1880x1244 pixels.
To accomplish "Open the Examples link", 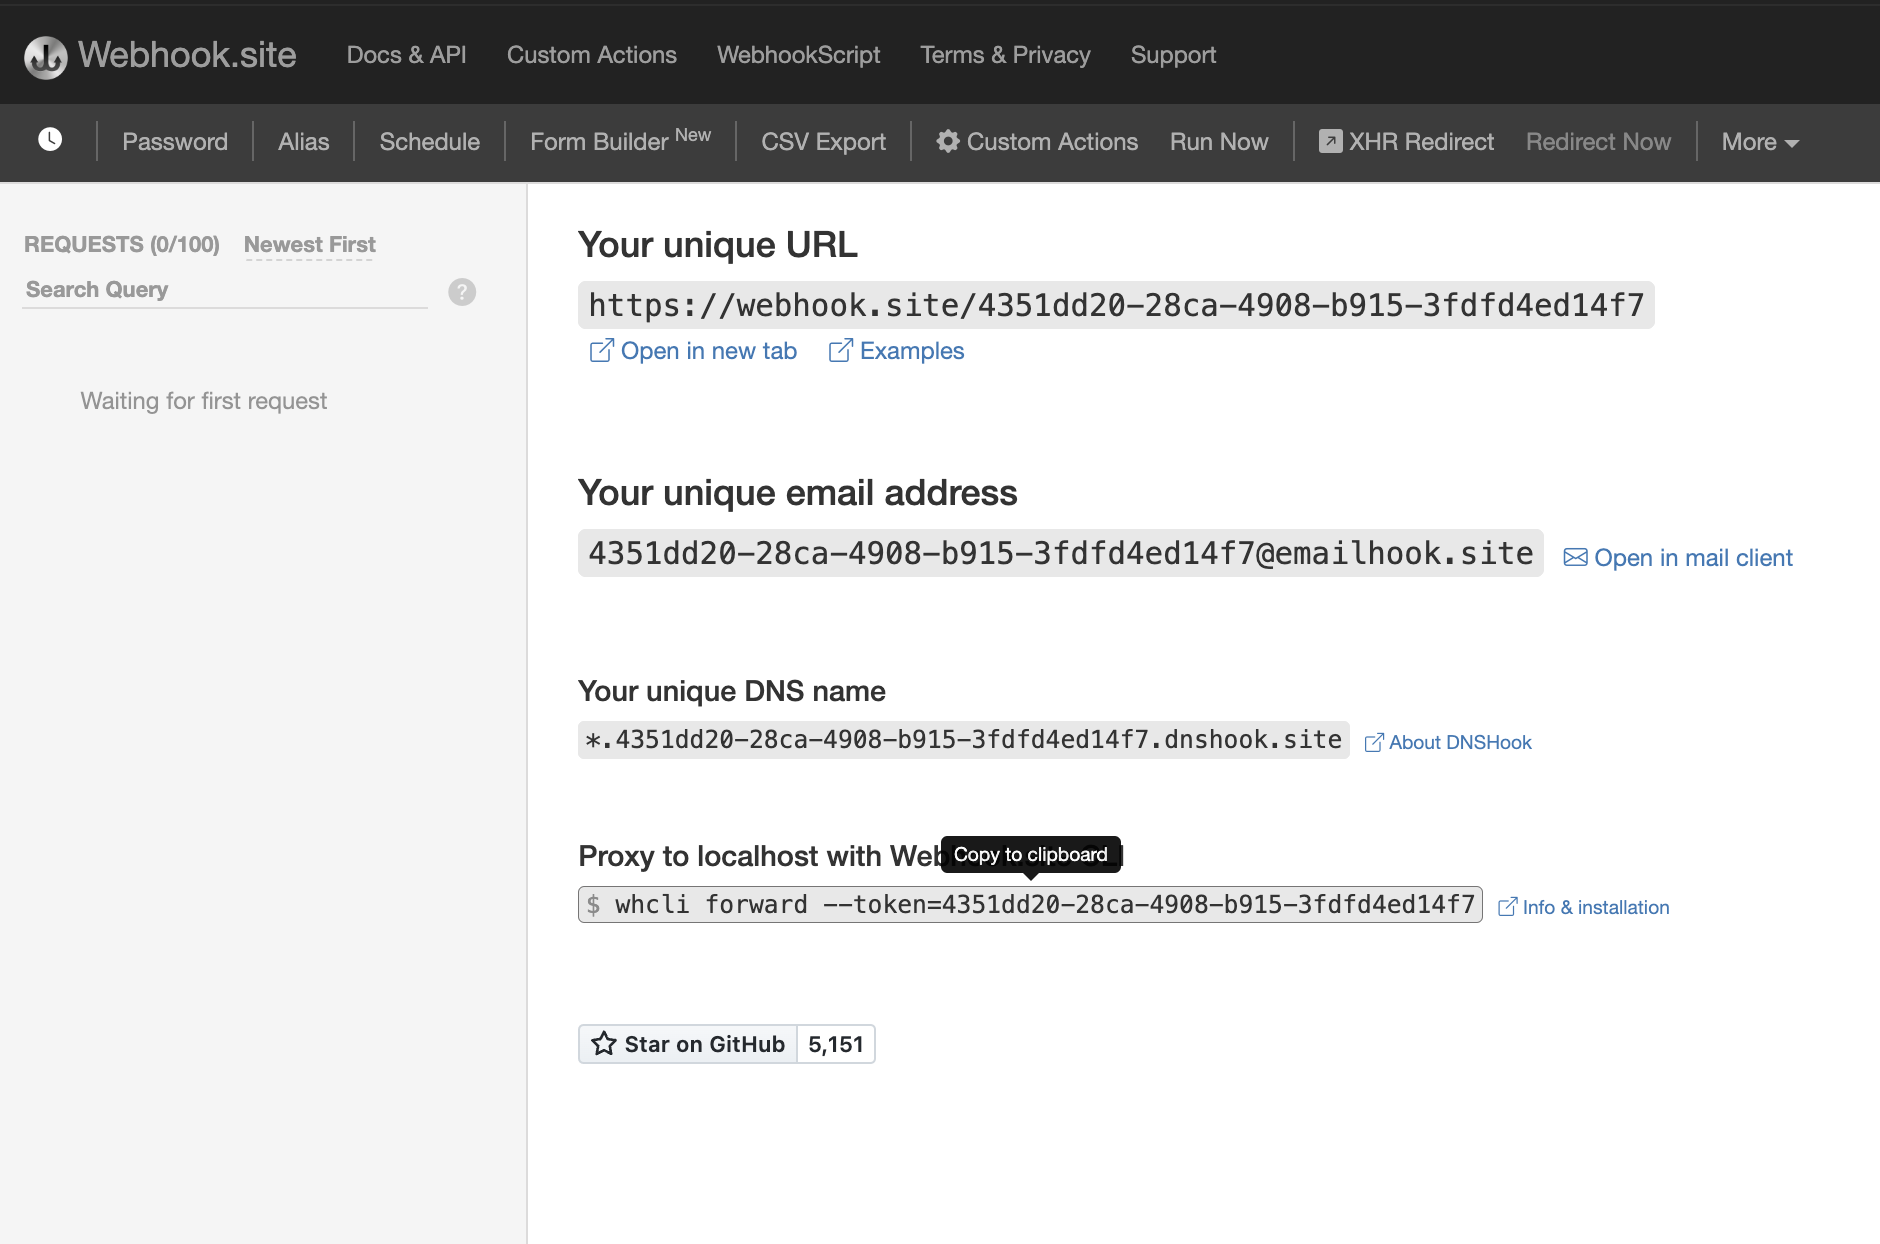I will point(911,351).
